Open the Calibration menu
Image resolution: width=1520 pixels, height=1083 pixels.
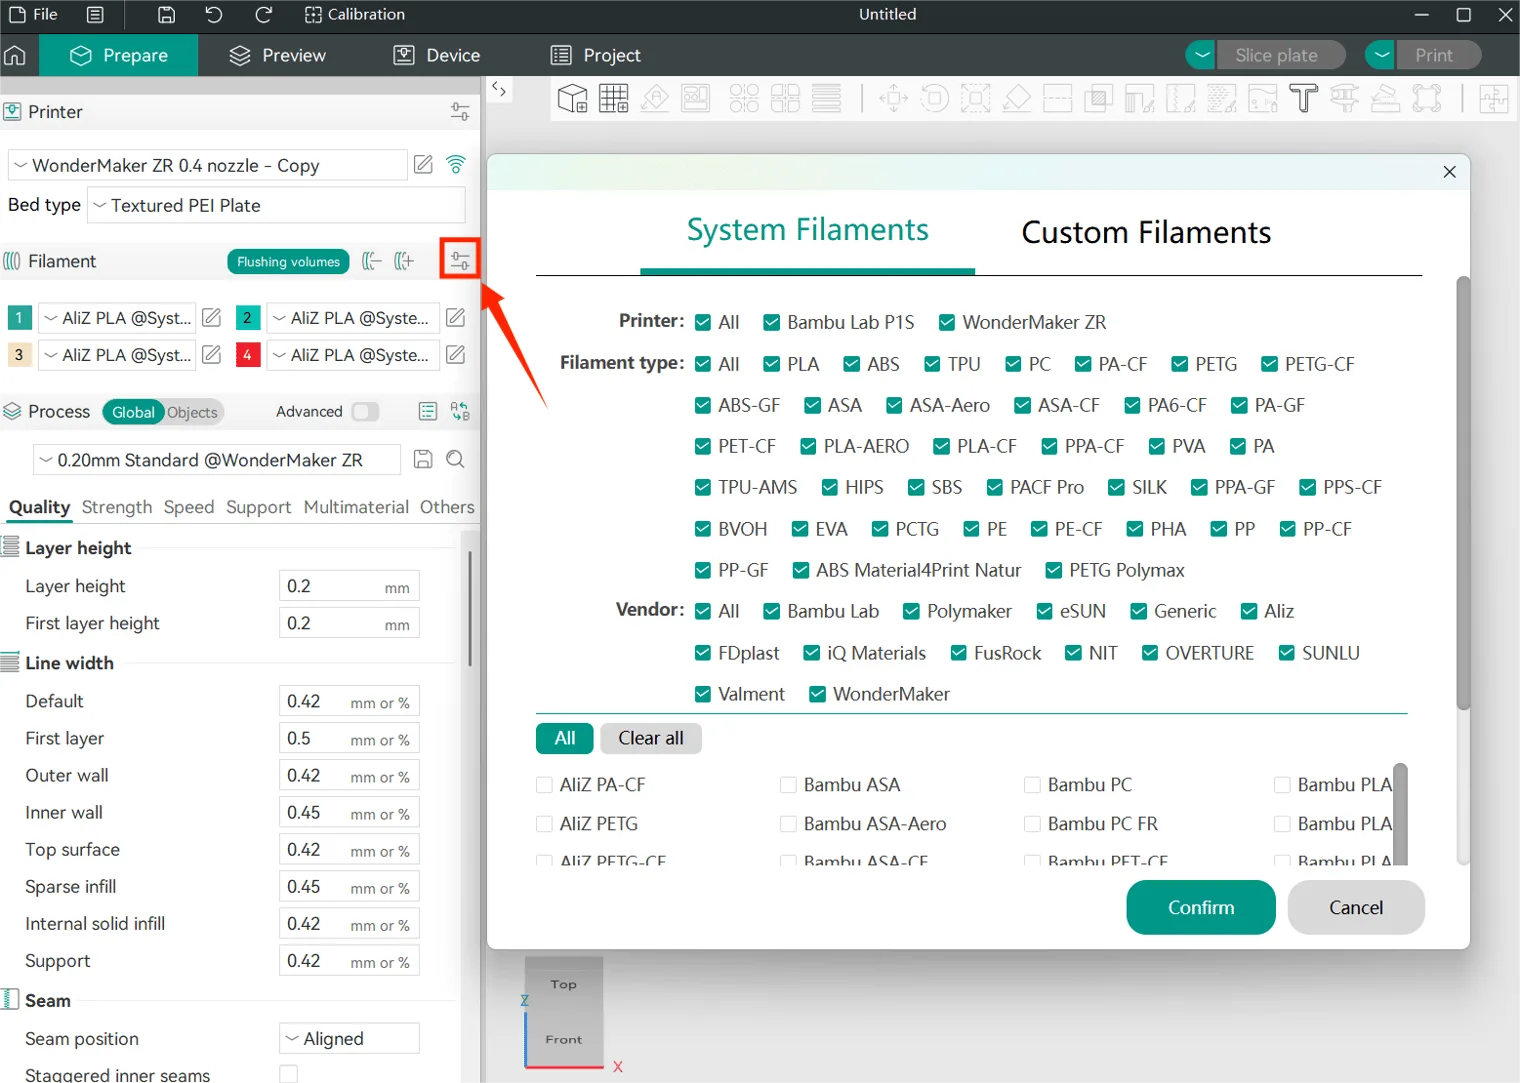pos(355,15)
